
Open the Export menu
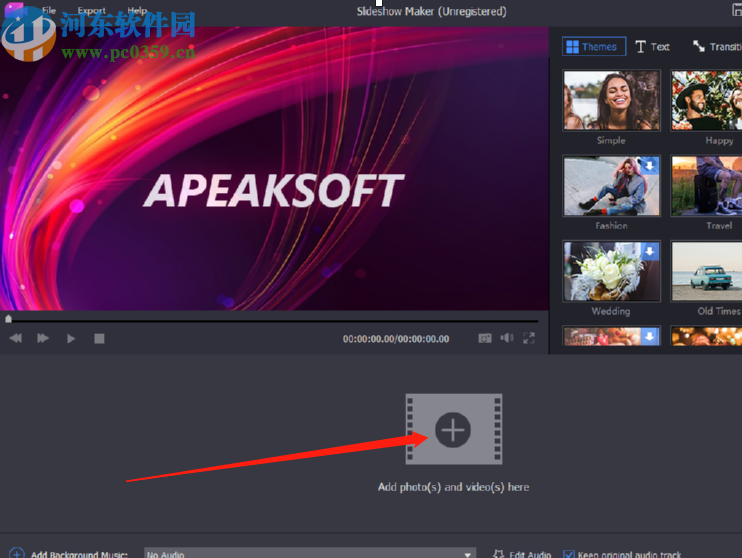tap(91, 10)
